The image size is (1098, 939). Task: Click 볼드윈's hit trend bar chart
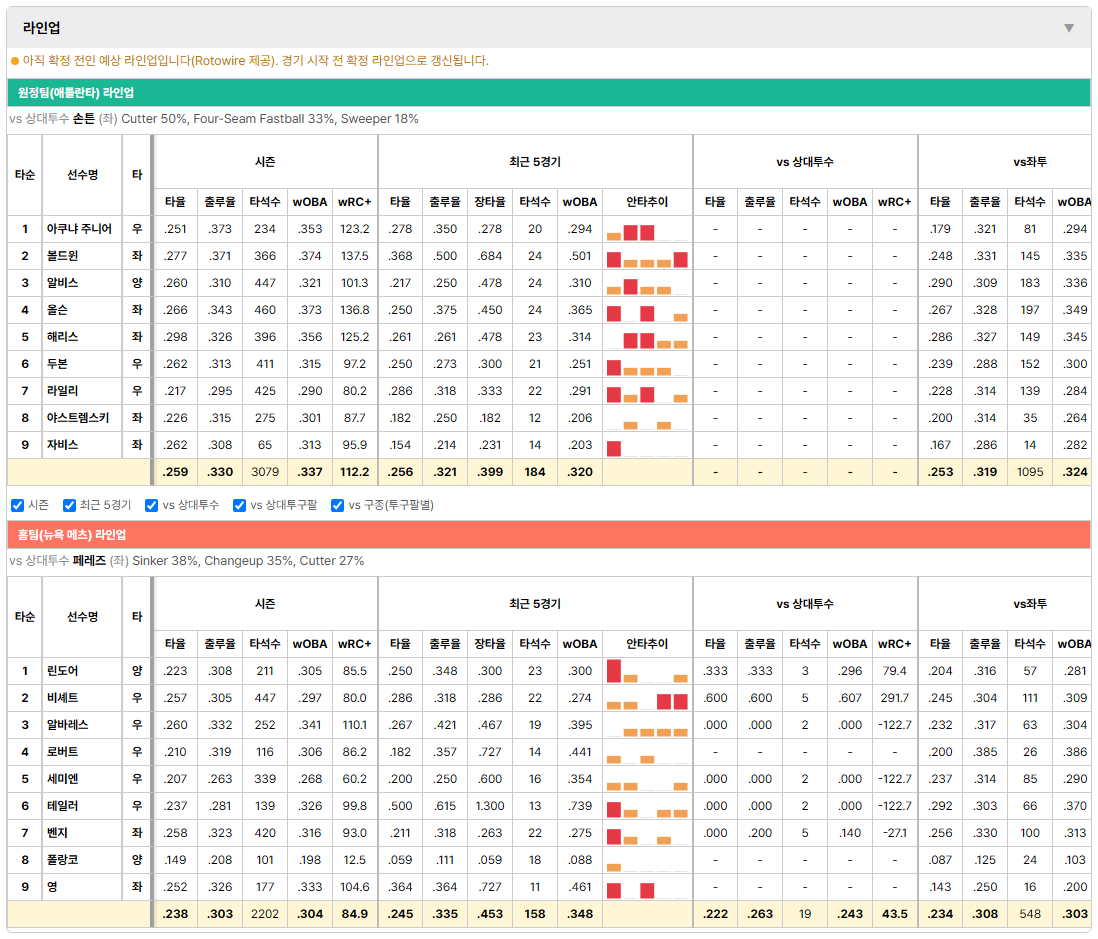pos(647,257)
